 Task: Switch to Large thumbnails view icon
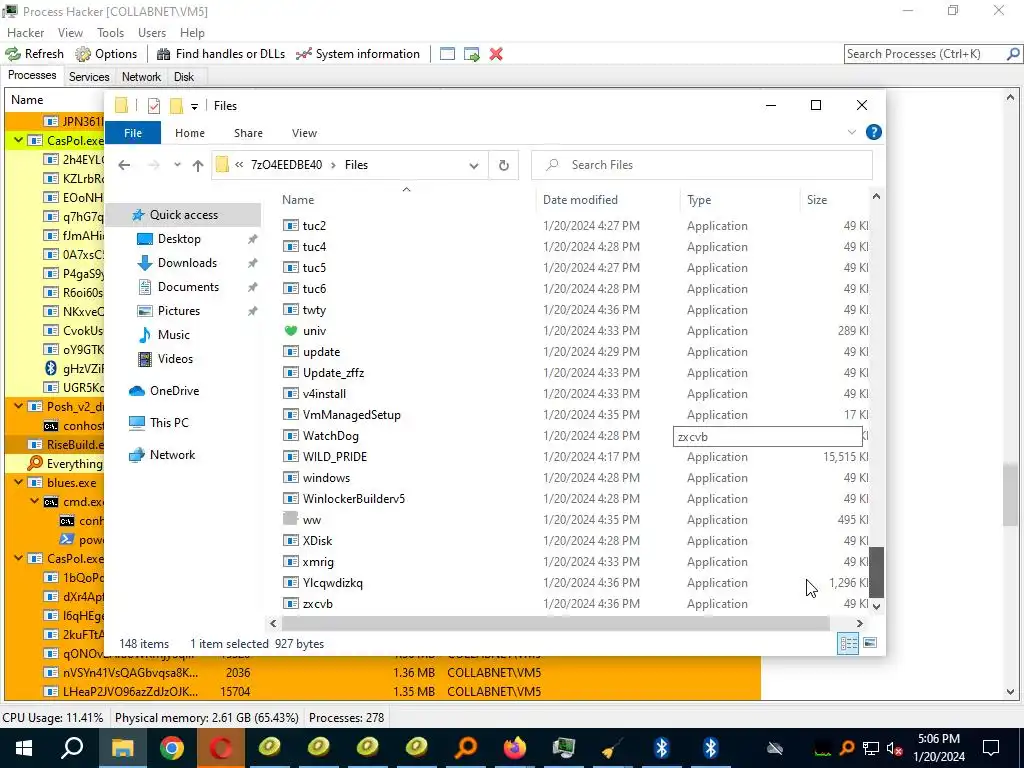pyautogui.click(x=870, y=644)
